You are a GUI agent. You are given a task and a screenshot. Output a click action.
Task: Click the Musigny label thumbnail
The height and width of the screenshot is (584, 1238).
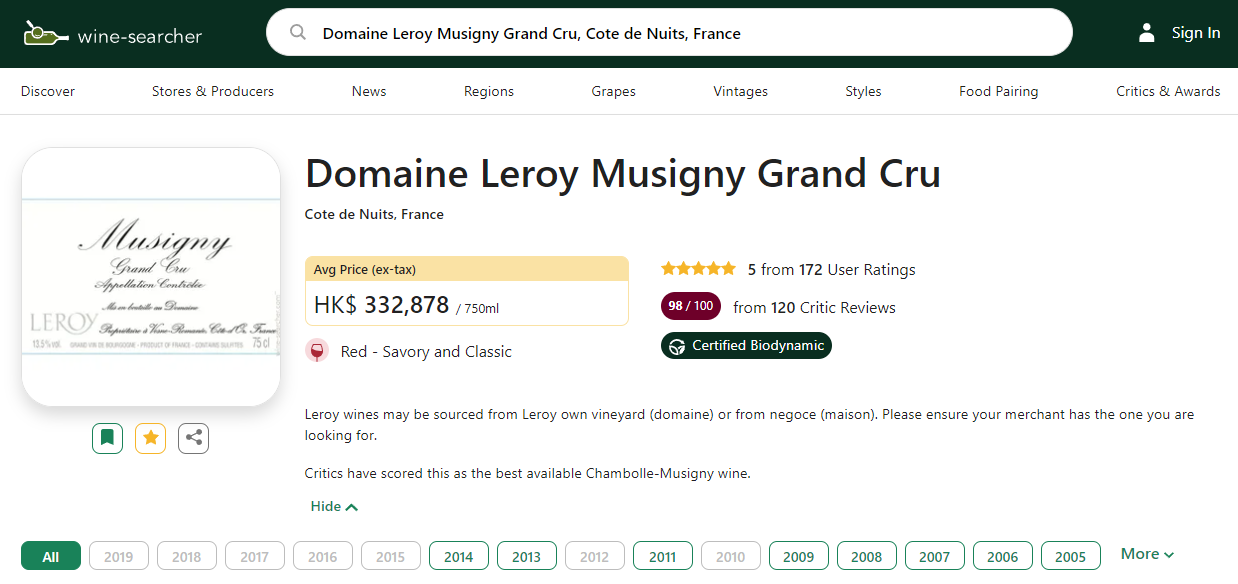tap(150, 277)
